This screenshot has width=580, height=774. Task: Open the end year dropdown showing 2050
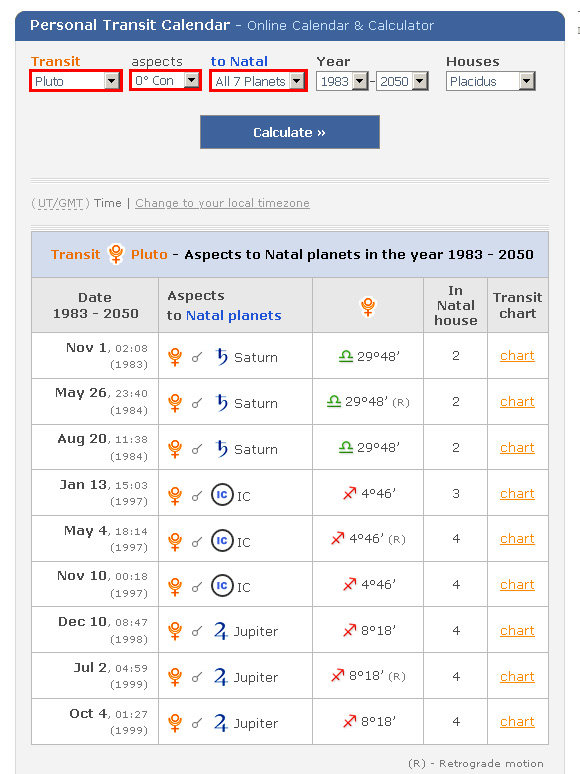[402, 81]
